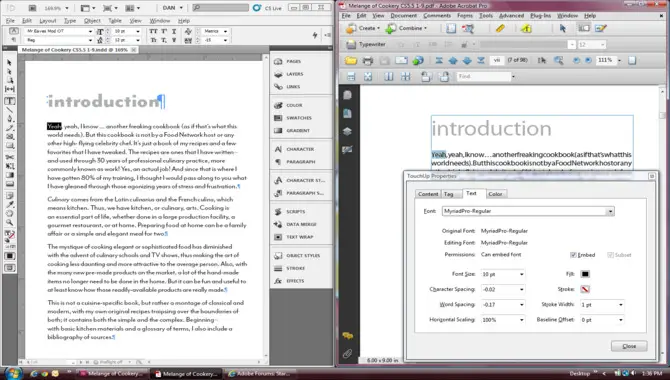Open the Font Size dropdown in TouchUp Properties
670x380 pixels.
click(x=521, y=274)
